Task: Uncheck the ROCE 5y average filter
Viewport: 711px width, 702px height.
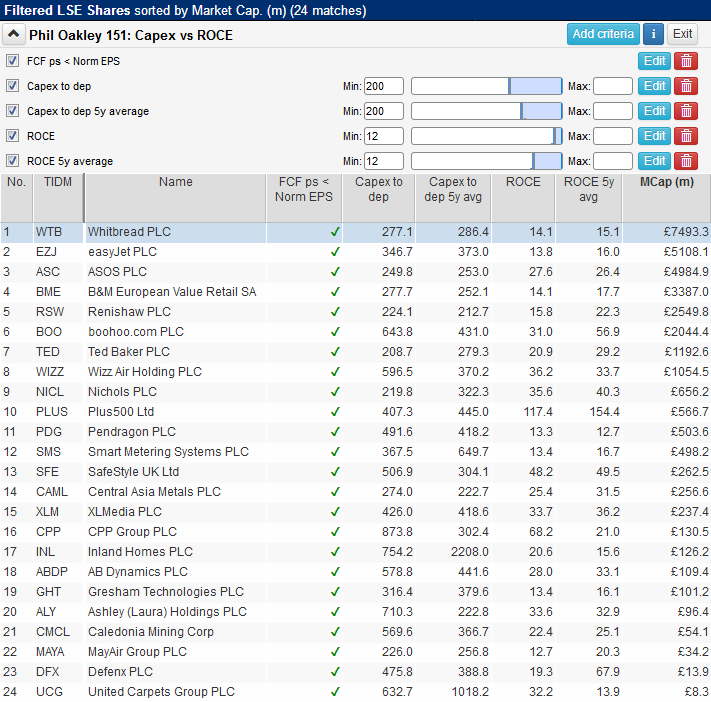Action: [x=12, y=161]
